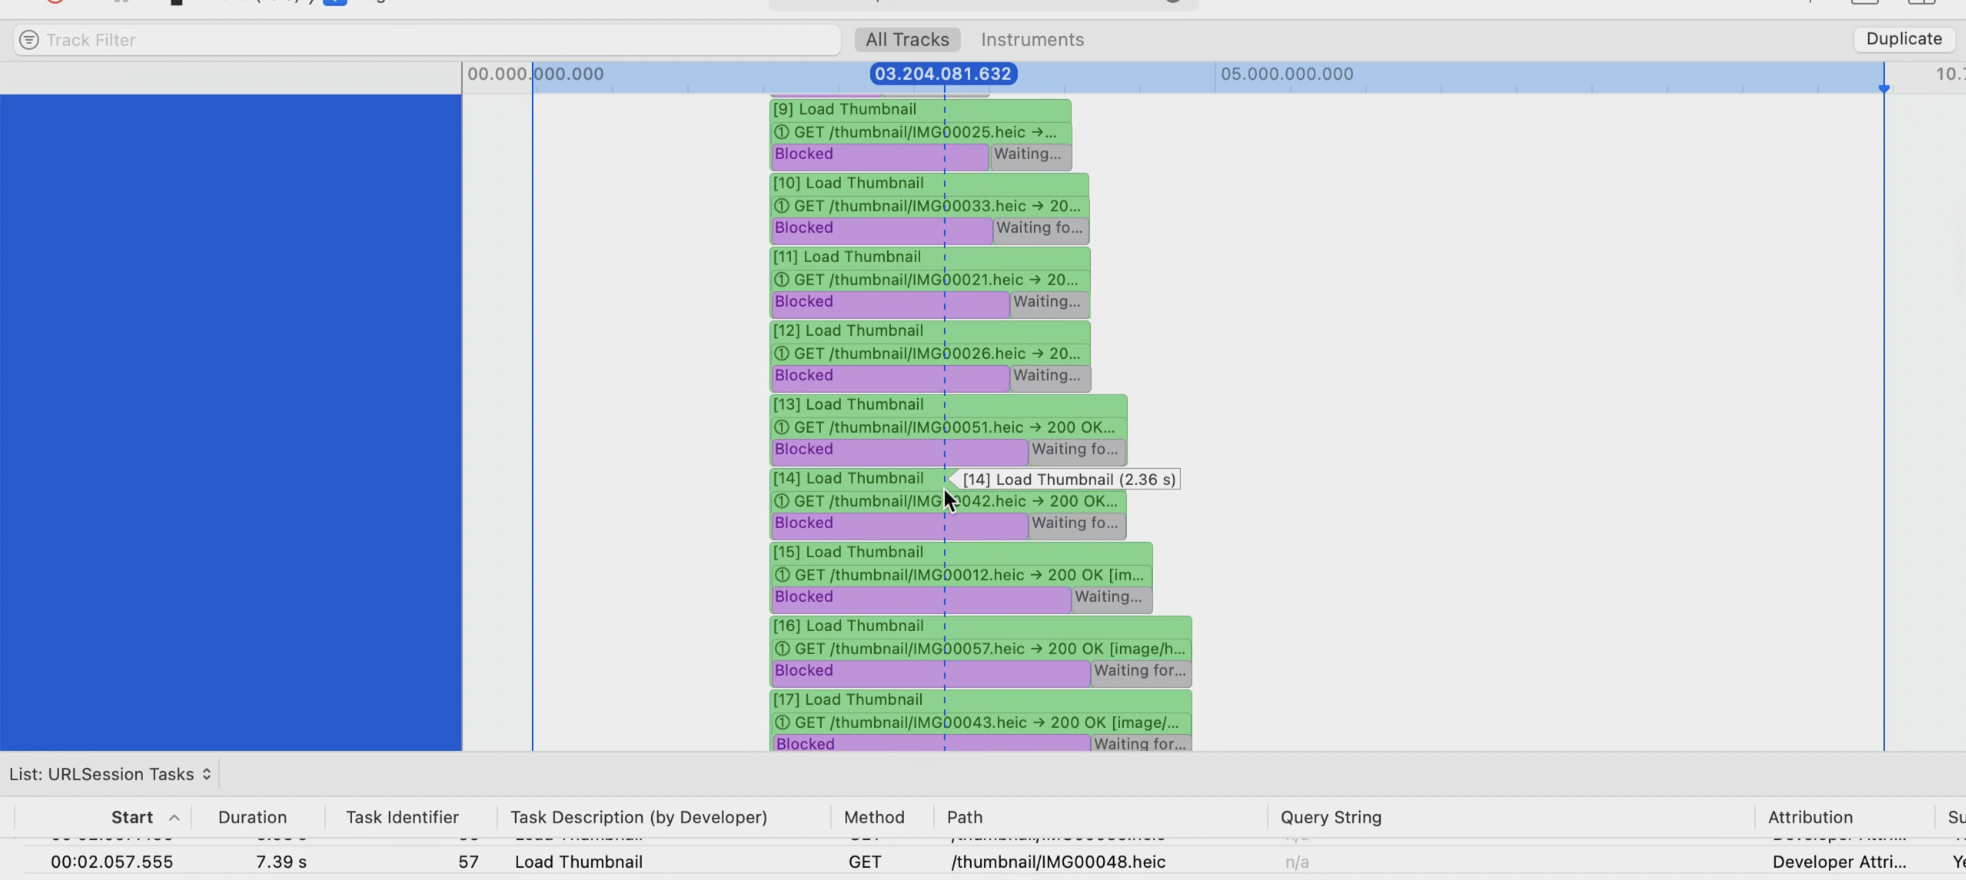Sort by the Duration column header
Viewport: 1966px width, 880px height.
pyautogui.click(x=252, y=817)
